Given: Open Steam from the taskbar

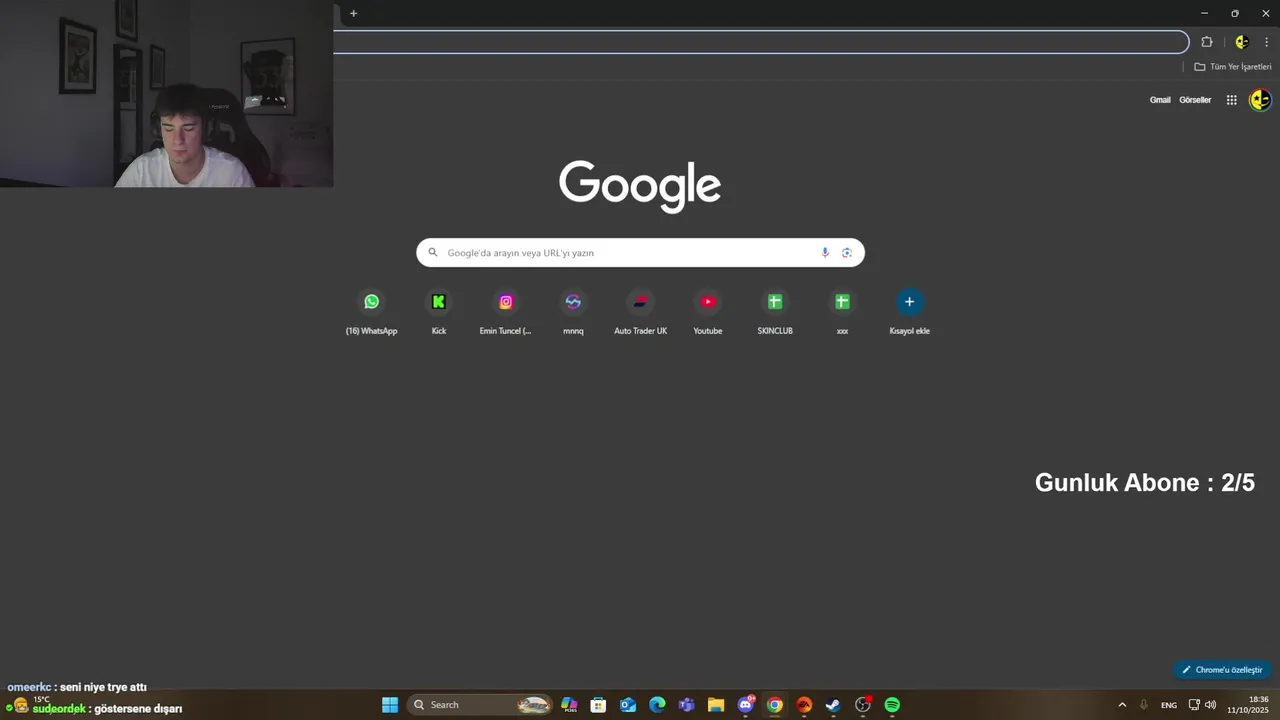Looking at the screenshot, I should [833, 705].
